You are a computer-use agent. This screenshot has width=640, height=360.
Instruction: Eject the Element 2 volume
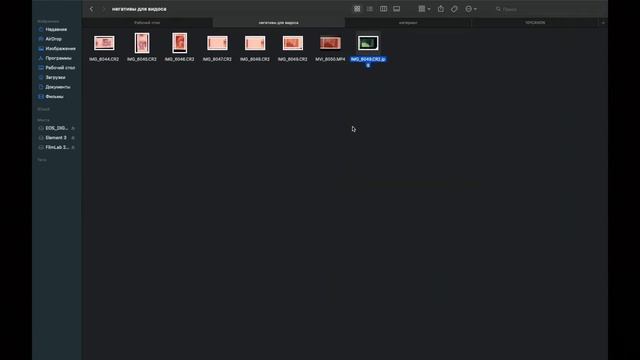click(73, 138)
